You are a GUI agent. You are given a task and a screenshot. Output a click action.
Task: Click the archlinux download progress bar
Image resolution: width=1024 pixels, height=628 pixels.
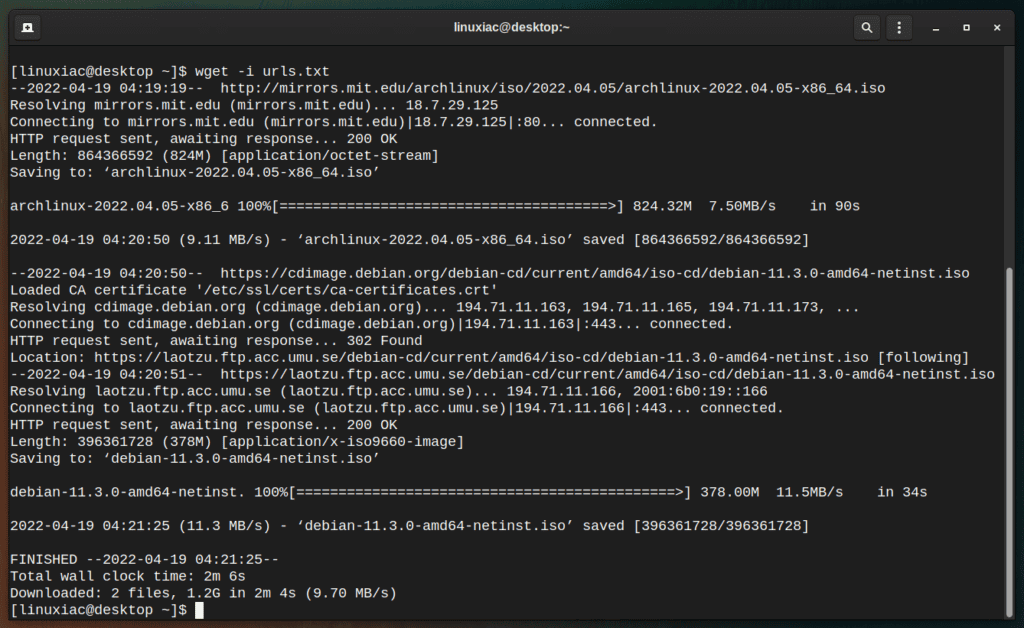click(x=447, y=206)
